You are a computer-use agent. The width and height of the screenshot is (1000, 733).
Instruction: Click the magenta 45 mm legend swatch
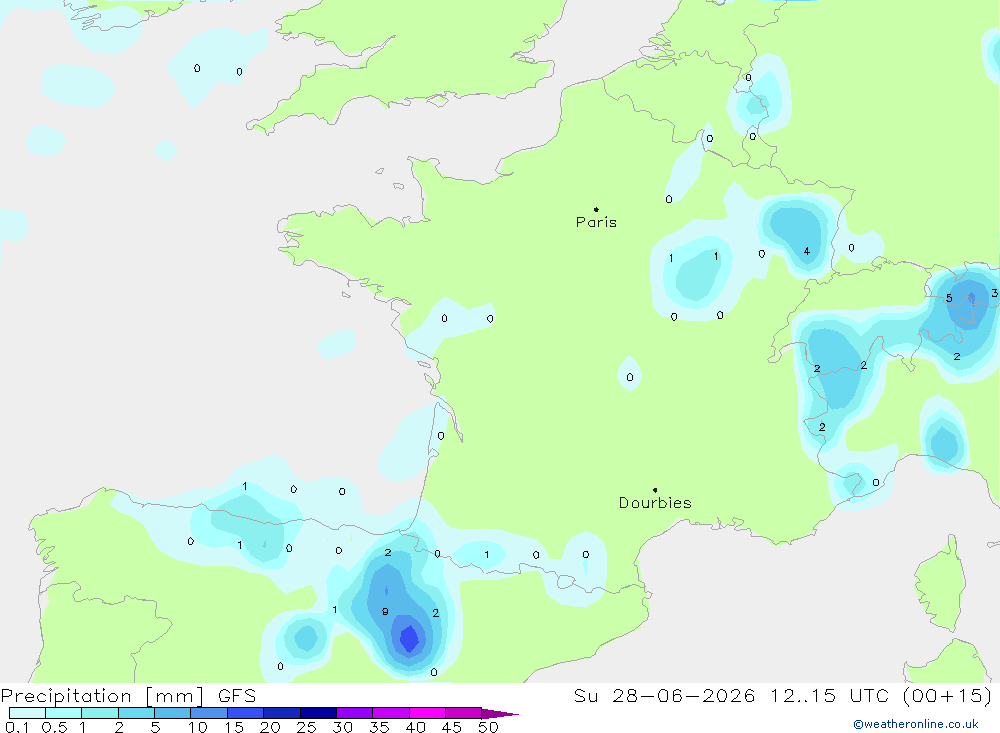click(464, 713)
